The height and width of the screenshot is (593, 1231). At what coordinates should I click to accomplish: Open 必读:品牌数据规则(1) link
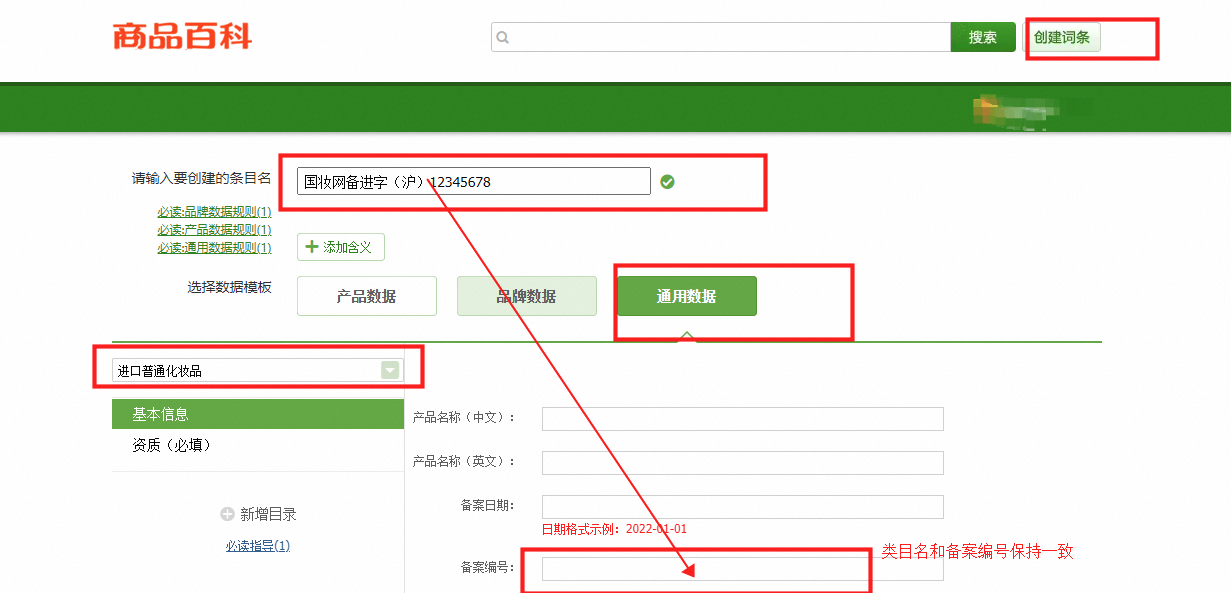tap(214, 212)
